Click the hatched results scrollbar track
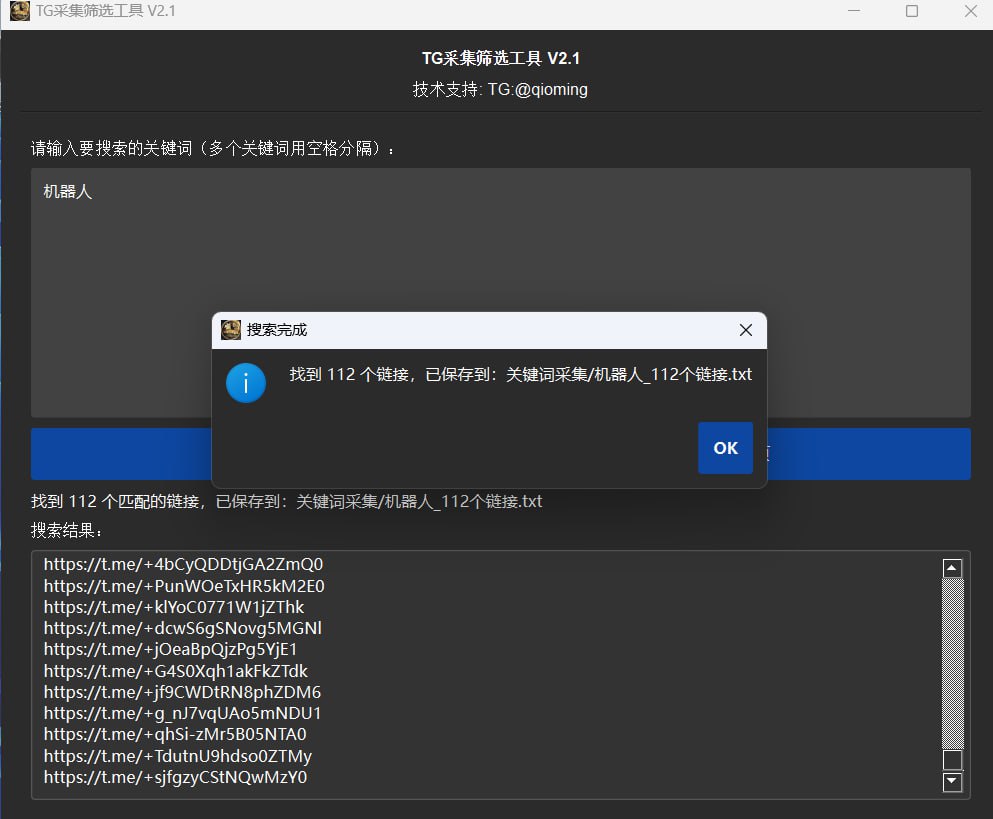 [952, 660]
